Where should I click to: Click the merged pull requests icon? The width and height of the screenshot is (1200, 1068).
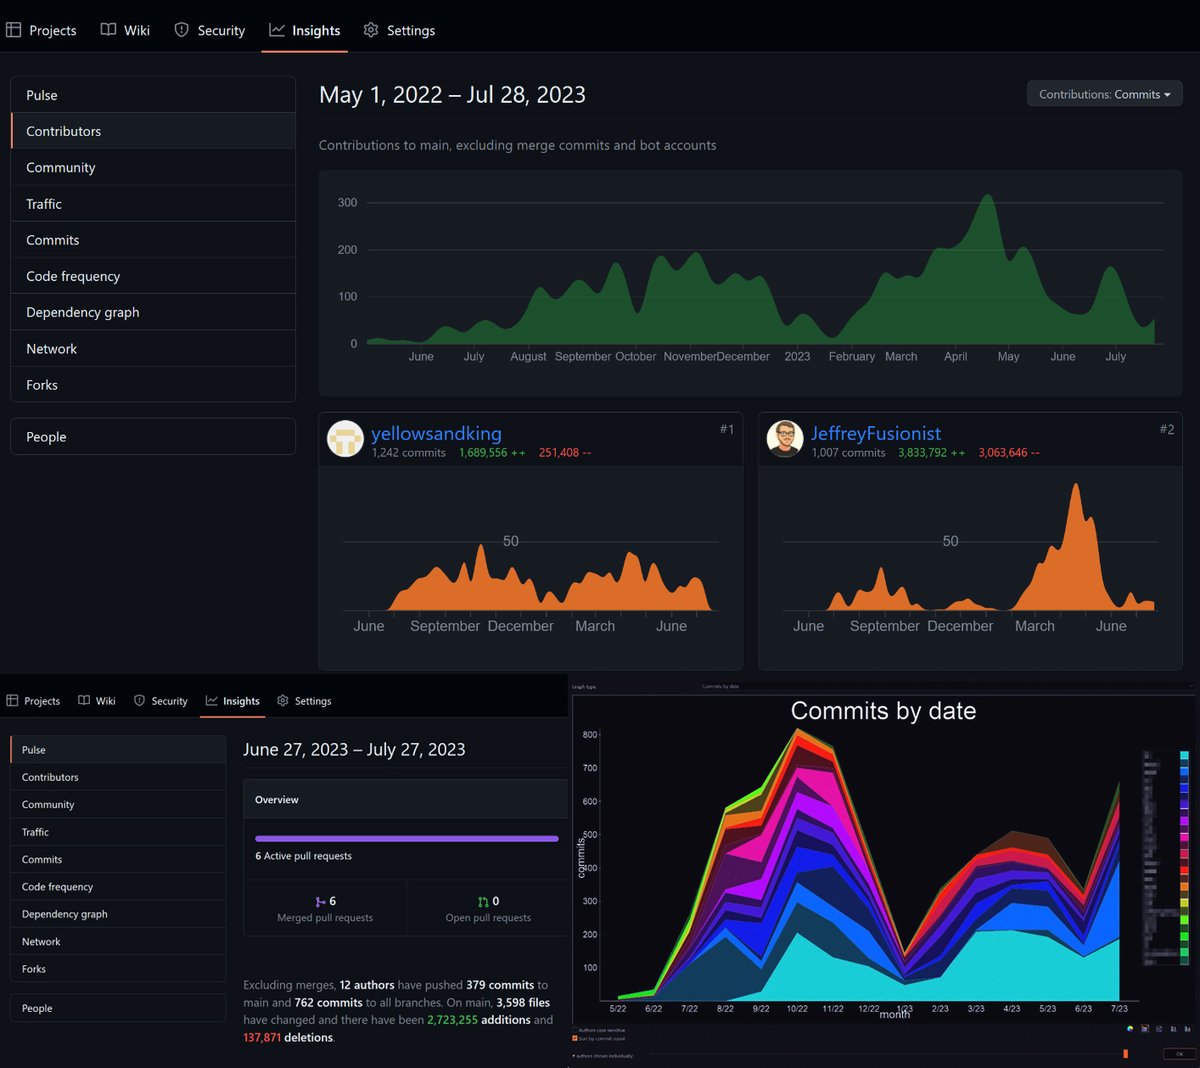click(x=320, y=902)
